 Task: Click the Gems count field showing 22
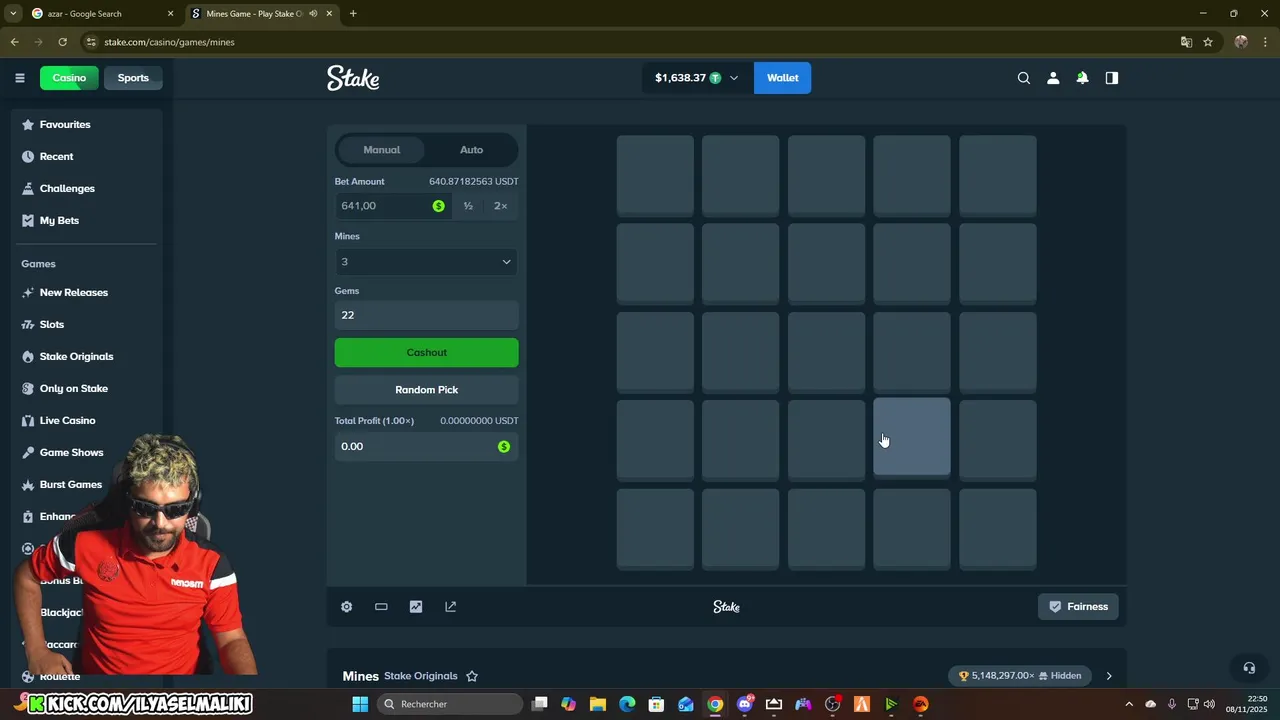tap(426, 315)
